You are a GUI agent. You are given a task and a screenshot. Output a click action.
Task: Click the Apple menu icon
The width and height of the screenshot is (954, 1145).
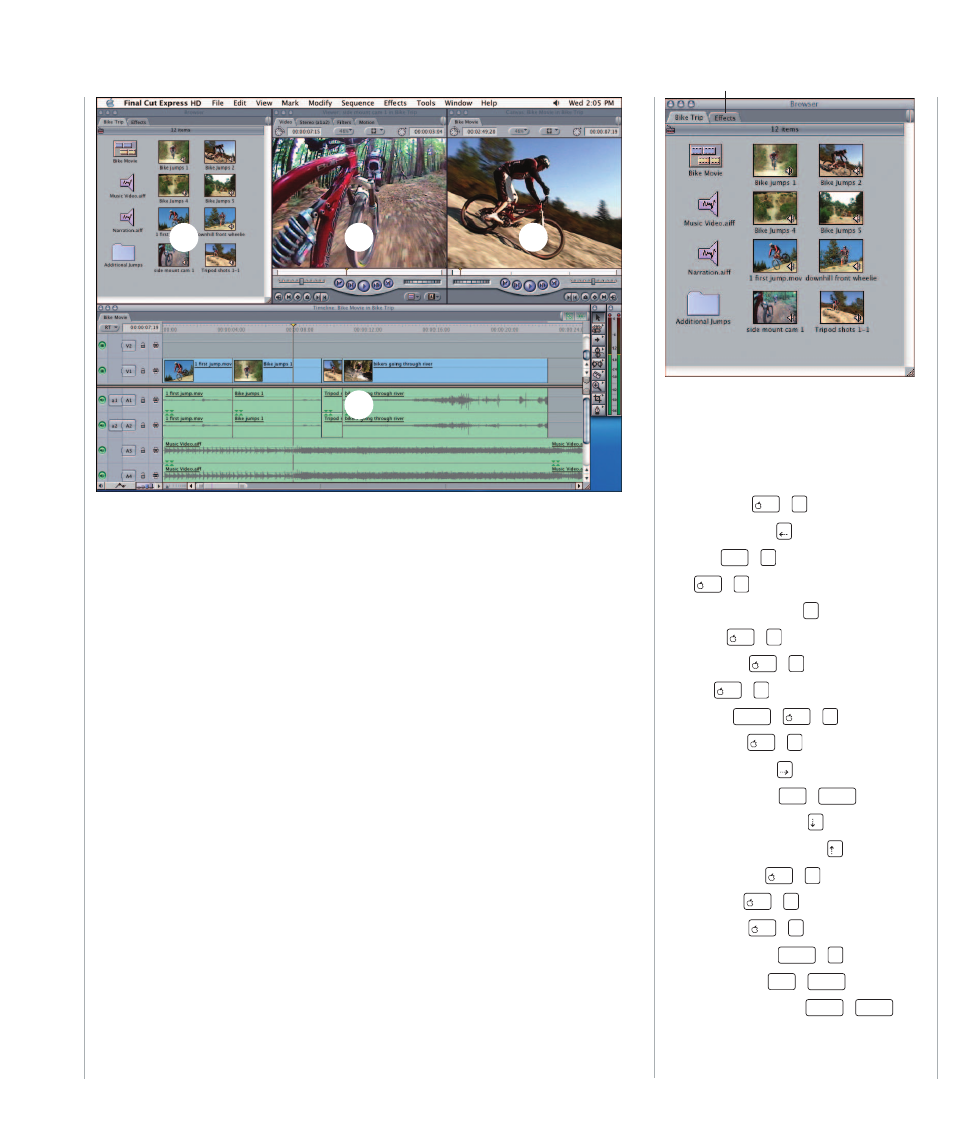[110, 103]
